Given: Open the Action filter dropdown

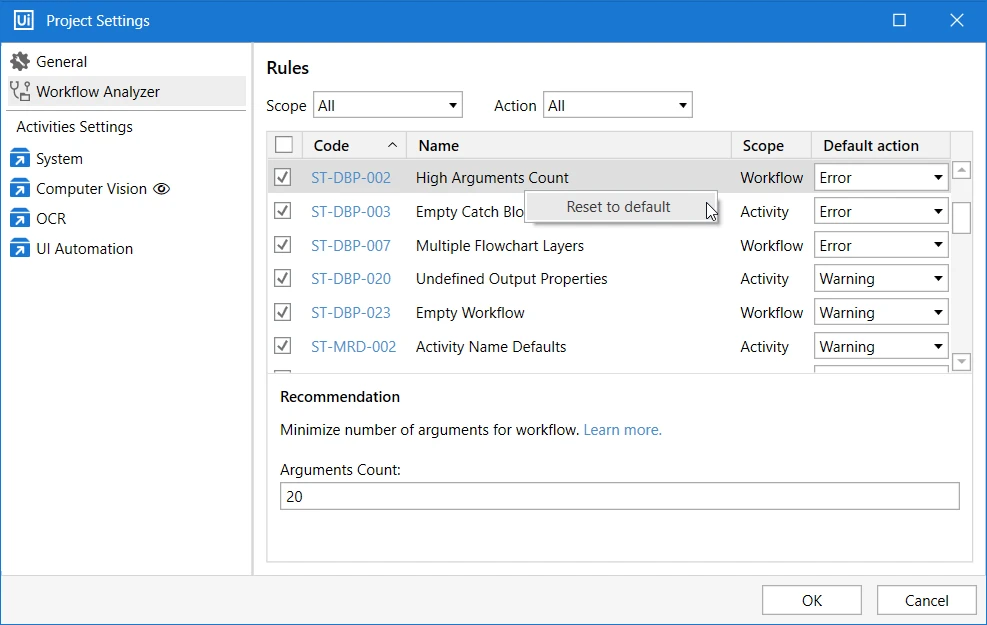Looking at the screenshot, I should coord(618,105).
